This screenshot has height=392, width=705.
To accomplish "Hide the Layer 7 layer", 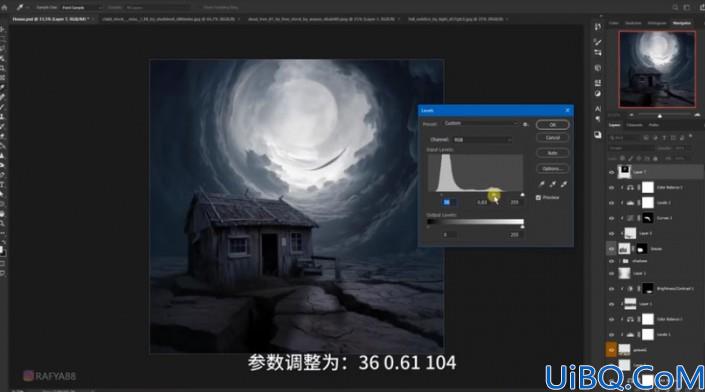I will 611,172.
